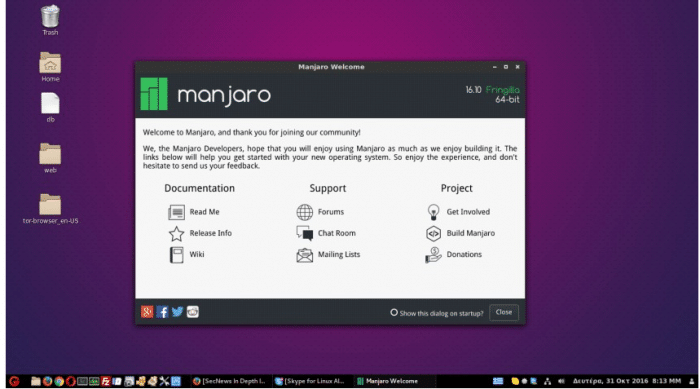Open Mailing Lists envelope icon
This screenshot has height=389, width=700.
[304, 255]
